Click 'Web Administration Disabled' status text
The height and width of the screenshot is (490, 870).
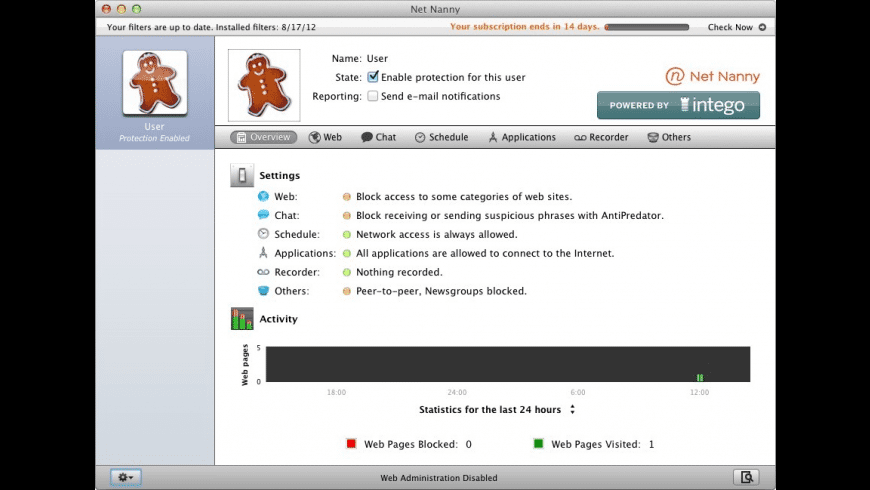tap(438, 478)
